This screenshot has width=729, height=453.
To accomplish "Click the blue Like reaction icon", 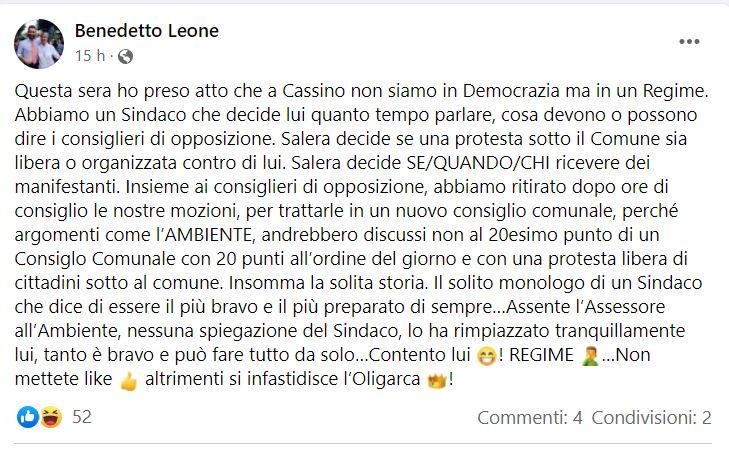I will pyautogui.click(x=27, y=417).
